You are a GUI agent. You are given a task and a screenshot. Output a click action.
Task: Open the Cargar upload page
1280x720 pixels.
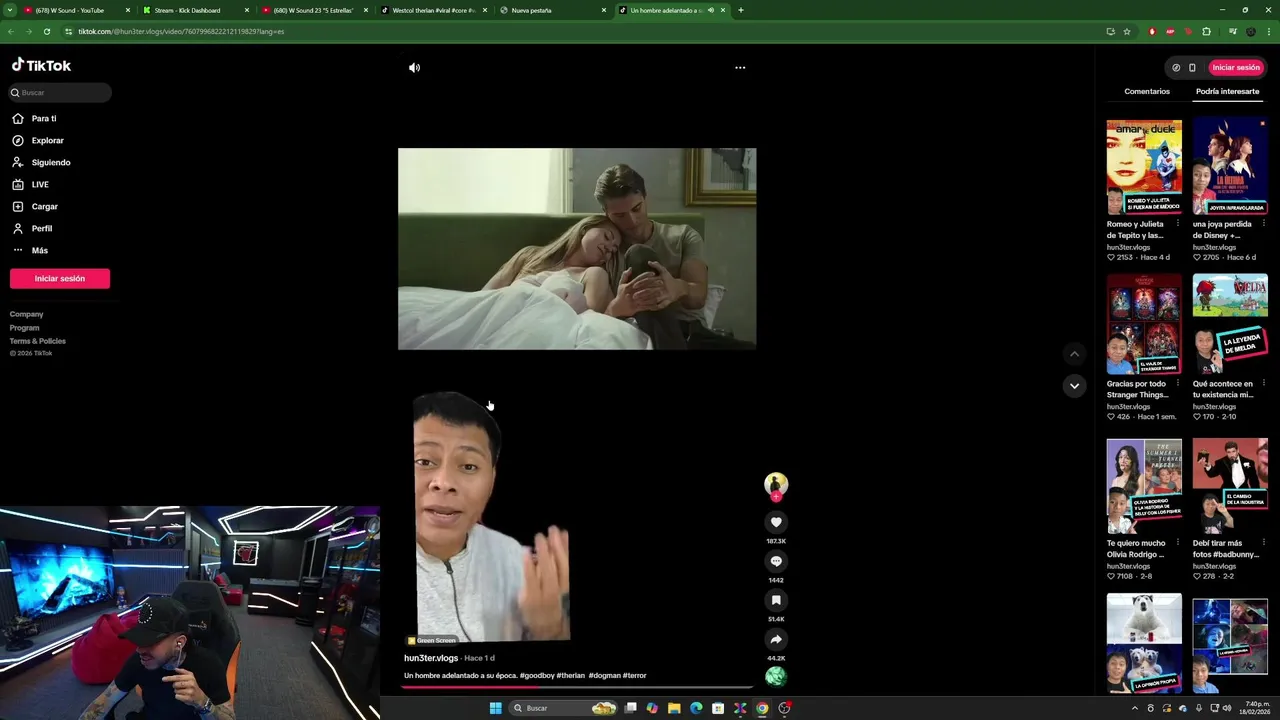(x=45, y=207)
